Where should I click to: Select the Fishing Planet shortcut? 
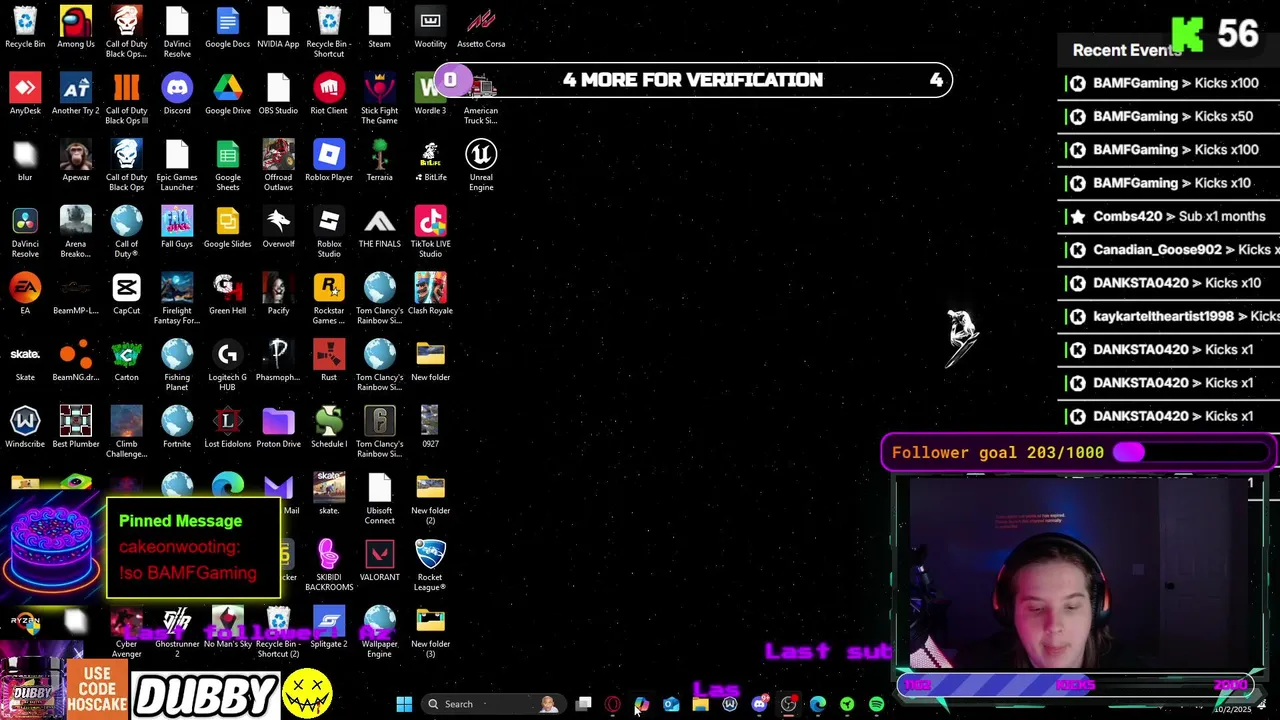(177, 366)
